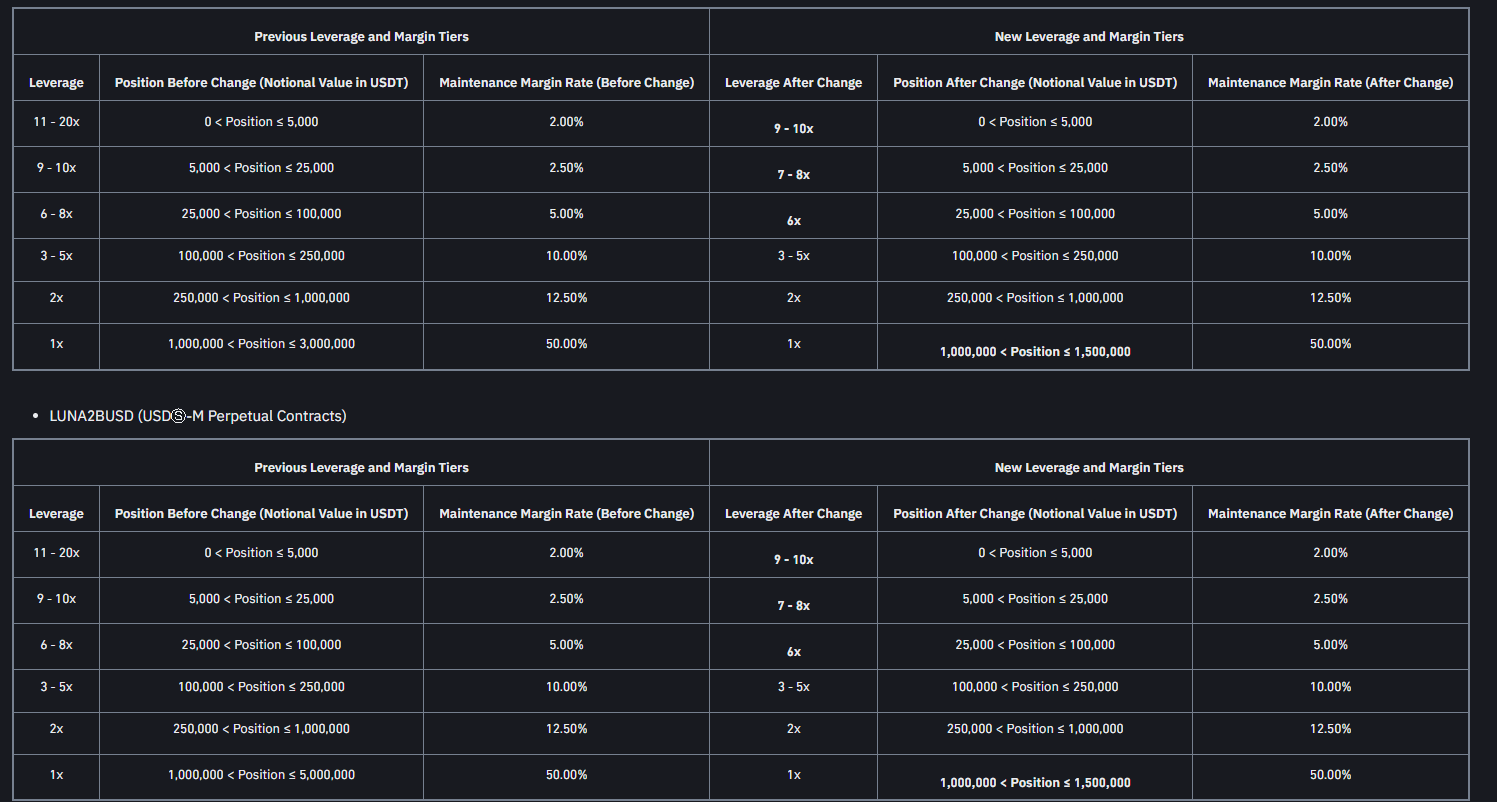Click the 5,000,000 position limit cell
The image size is (1497, 802).
coord(261,775)
